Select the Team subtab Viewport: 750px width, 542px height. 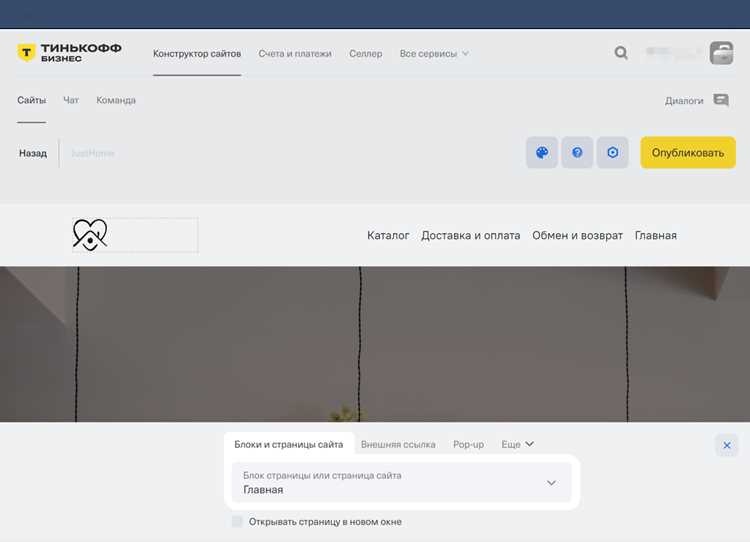116,100
